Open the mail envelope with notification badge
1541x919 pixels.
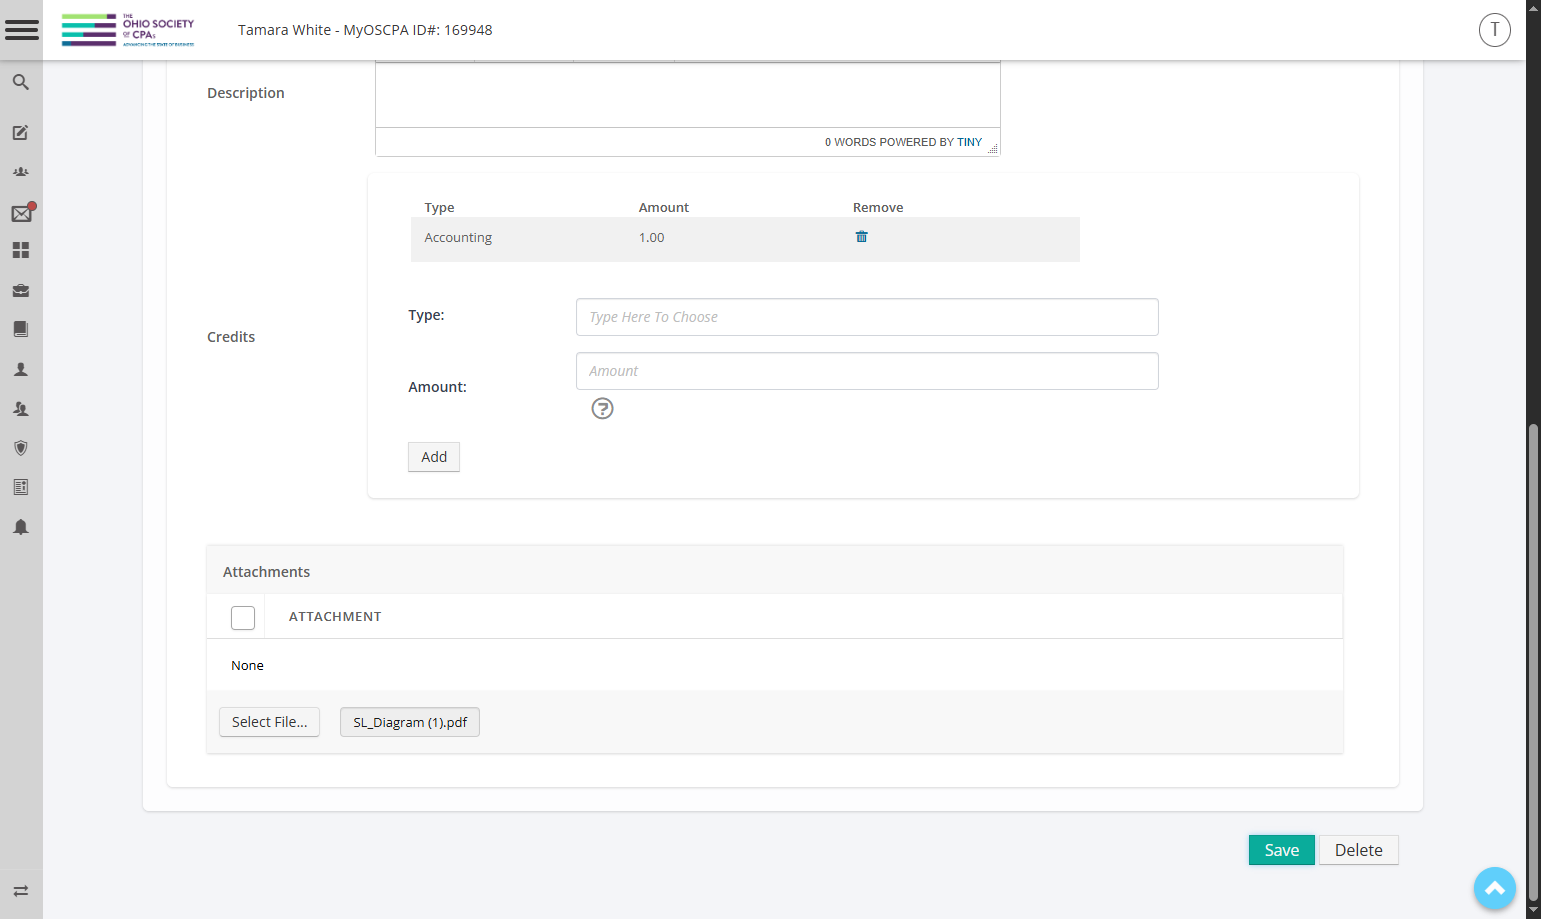pyautogui.click(x=22, y=212)
